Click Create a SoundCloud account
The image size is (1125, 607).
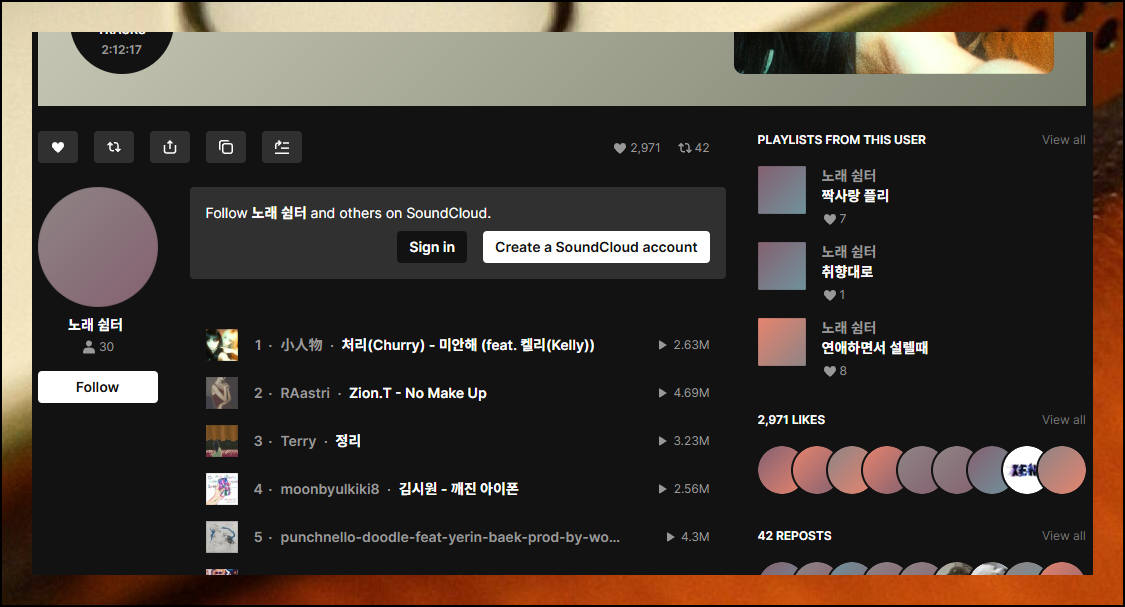tap(596, 247)
